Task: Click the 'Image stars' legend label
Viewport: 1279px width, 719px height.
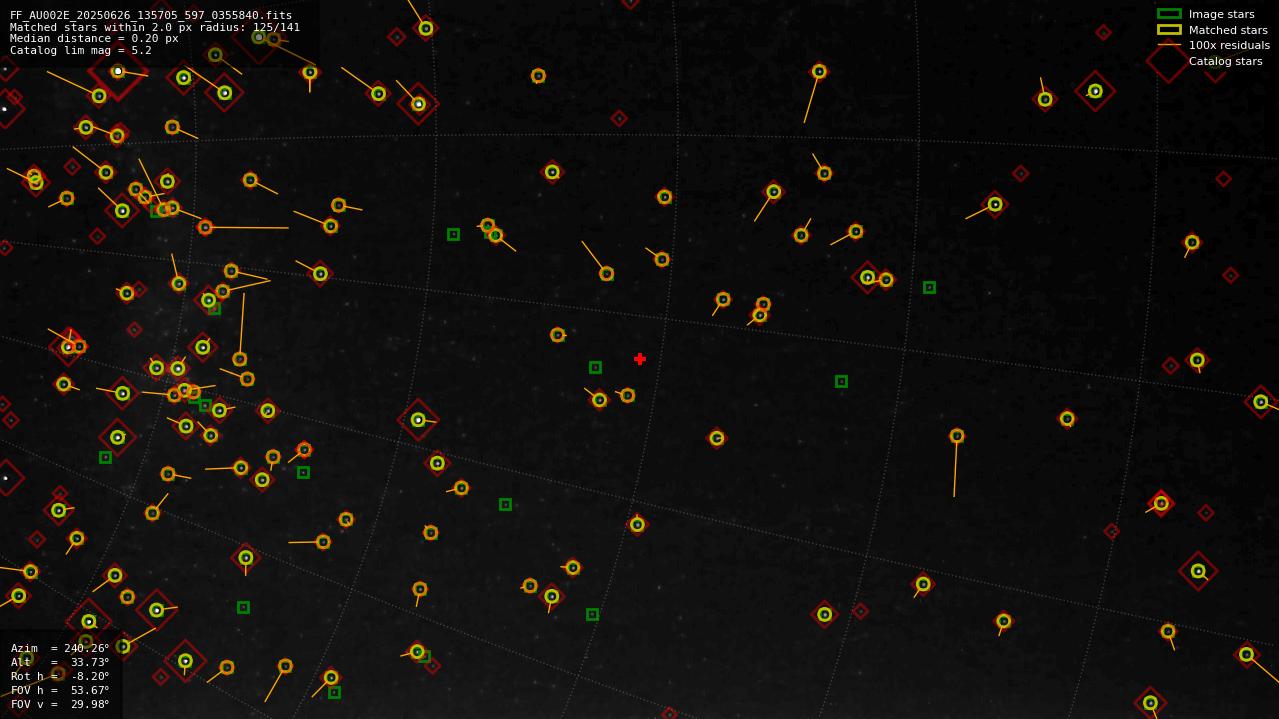Action: 1221,14
